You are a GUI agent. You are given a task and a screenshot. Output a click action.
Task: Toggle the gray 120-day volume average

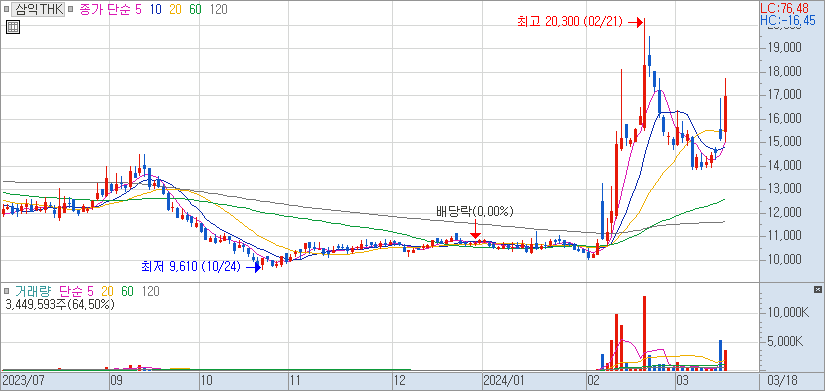[150, 291]
